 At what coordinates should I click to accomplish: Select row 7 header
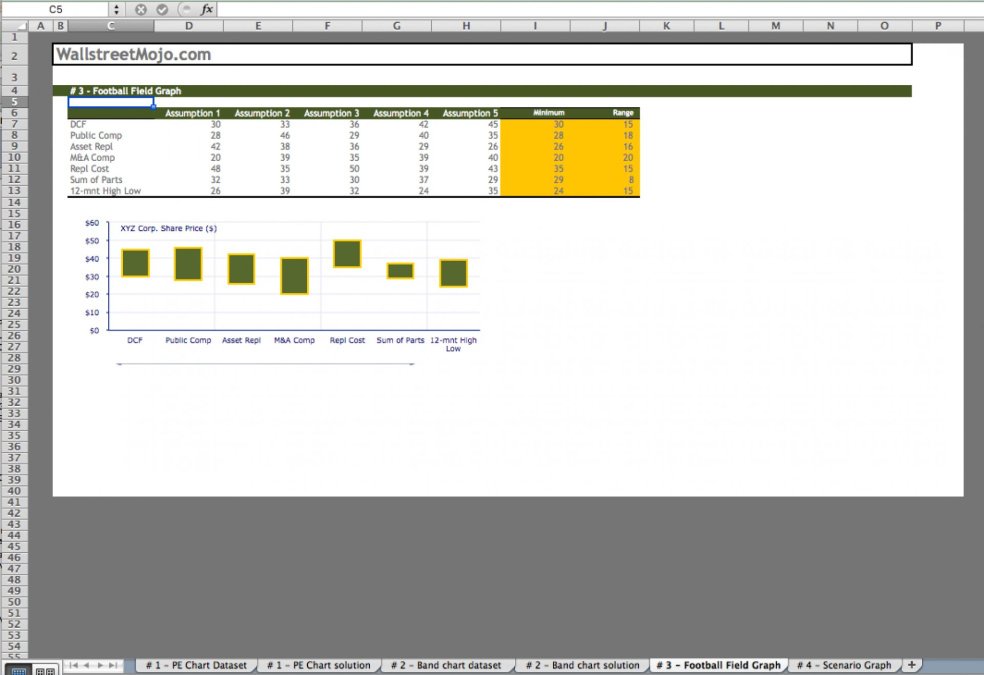[x=14, y=124]
